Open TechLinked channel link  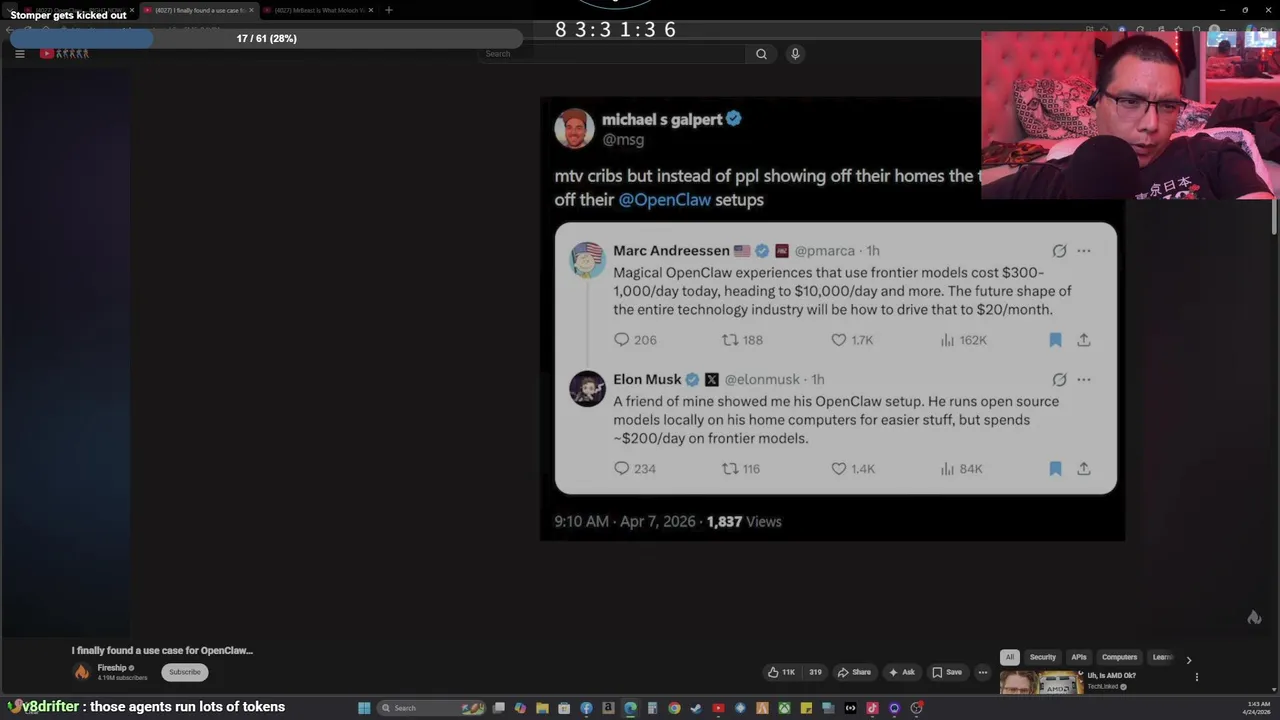click(1102, 687)
